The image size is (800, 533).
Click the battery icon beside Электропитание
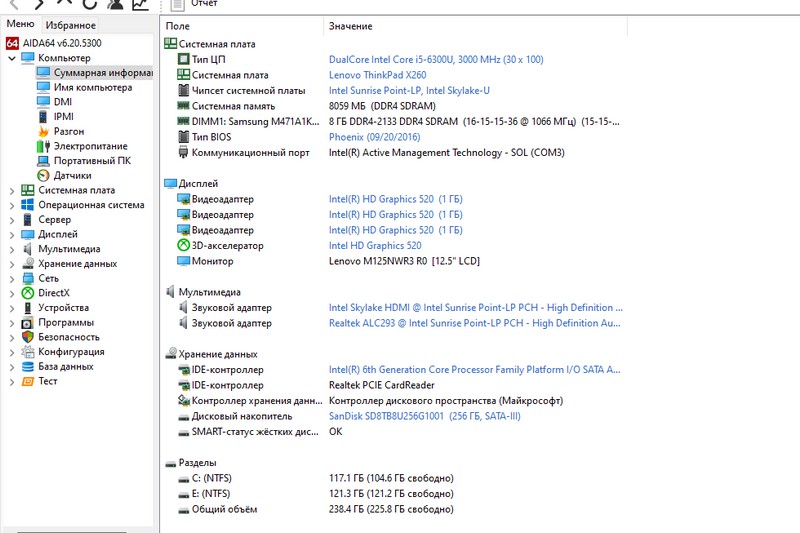[x=43, y=146]
